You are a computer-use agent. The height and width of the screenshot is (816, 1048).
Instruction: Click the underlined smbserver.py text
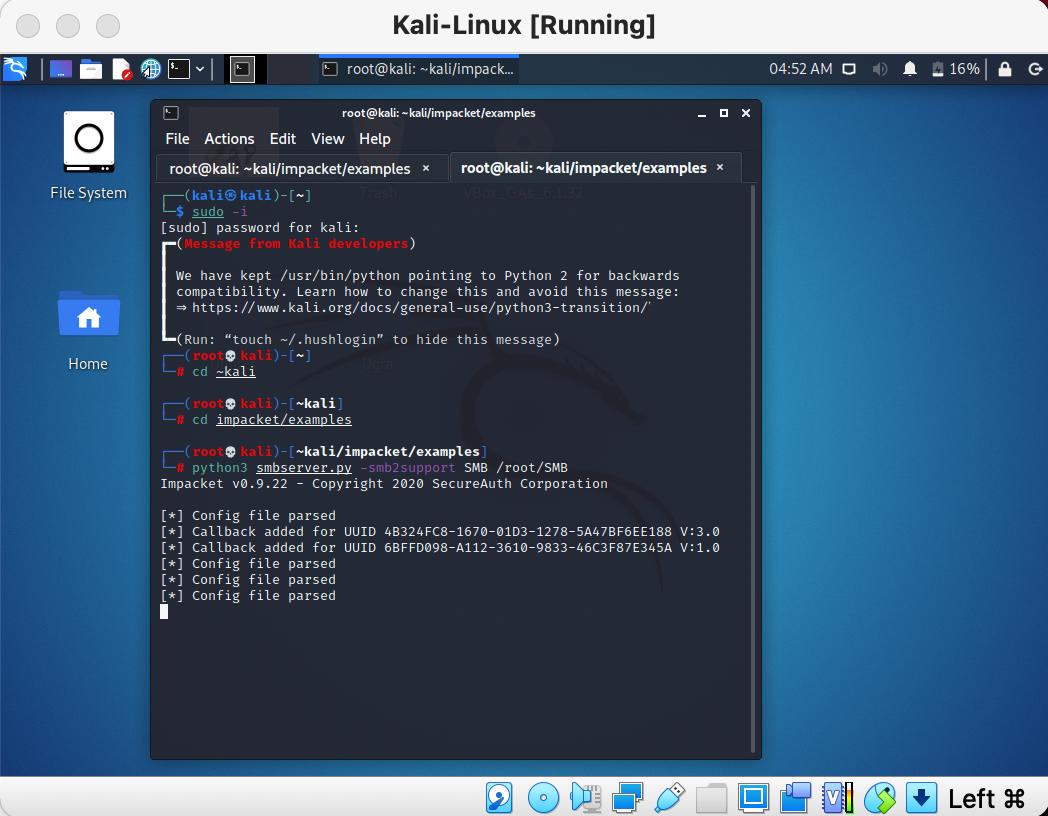303,468
